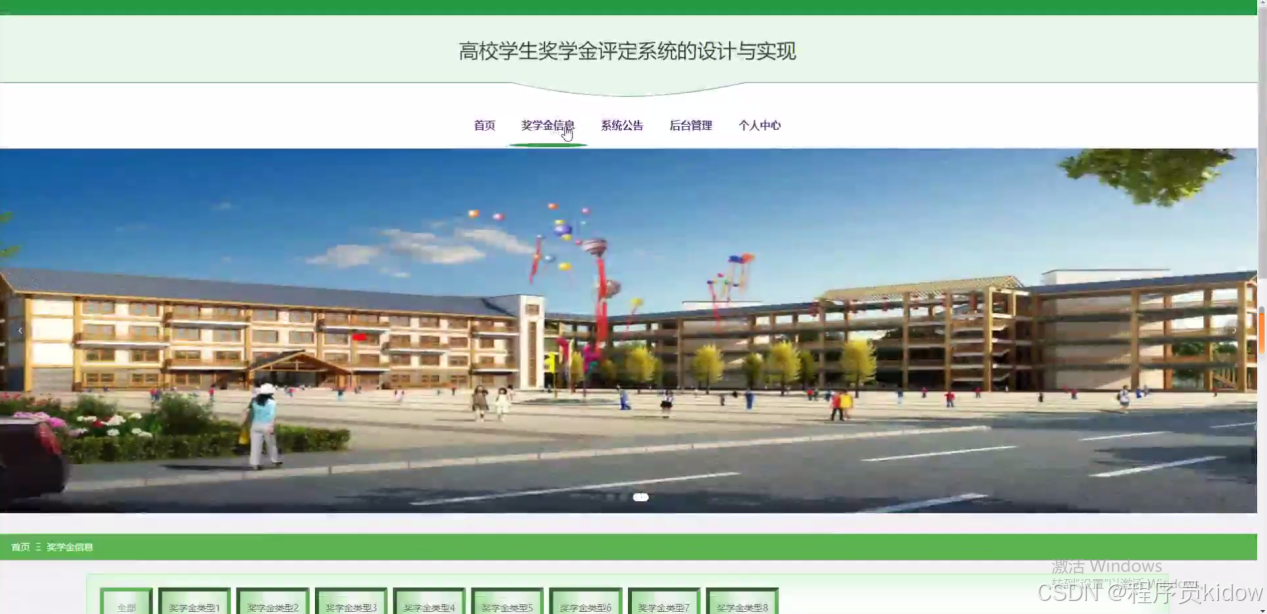Select the 奖学金类型8 filter button
This screenshot has width=1267, height=614.
[x=741, y=603]
